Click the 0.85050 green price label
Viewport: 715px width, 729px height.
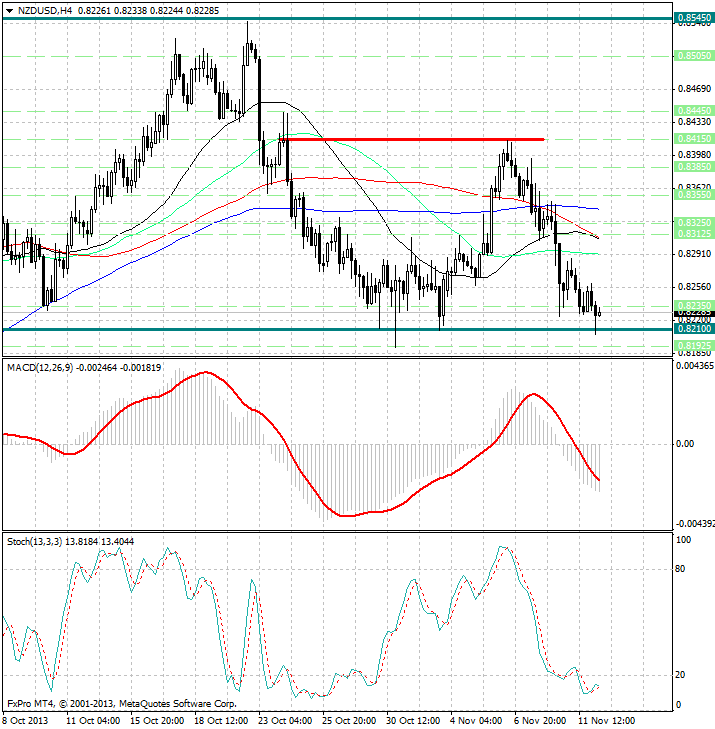click(x=694, y=56)
